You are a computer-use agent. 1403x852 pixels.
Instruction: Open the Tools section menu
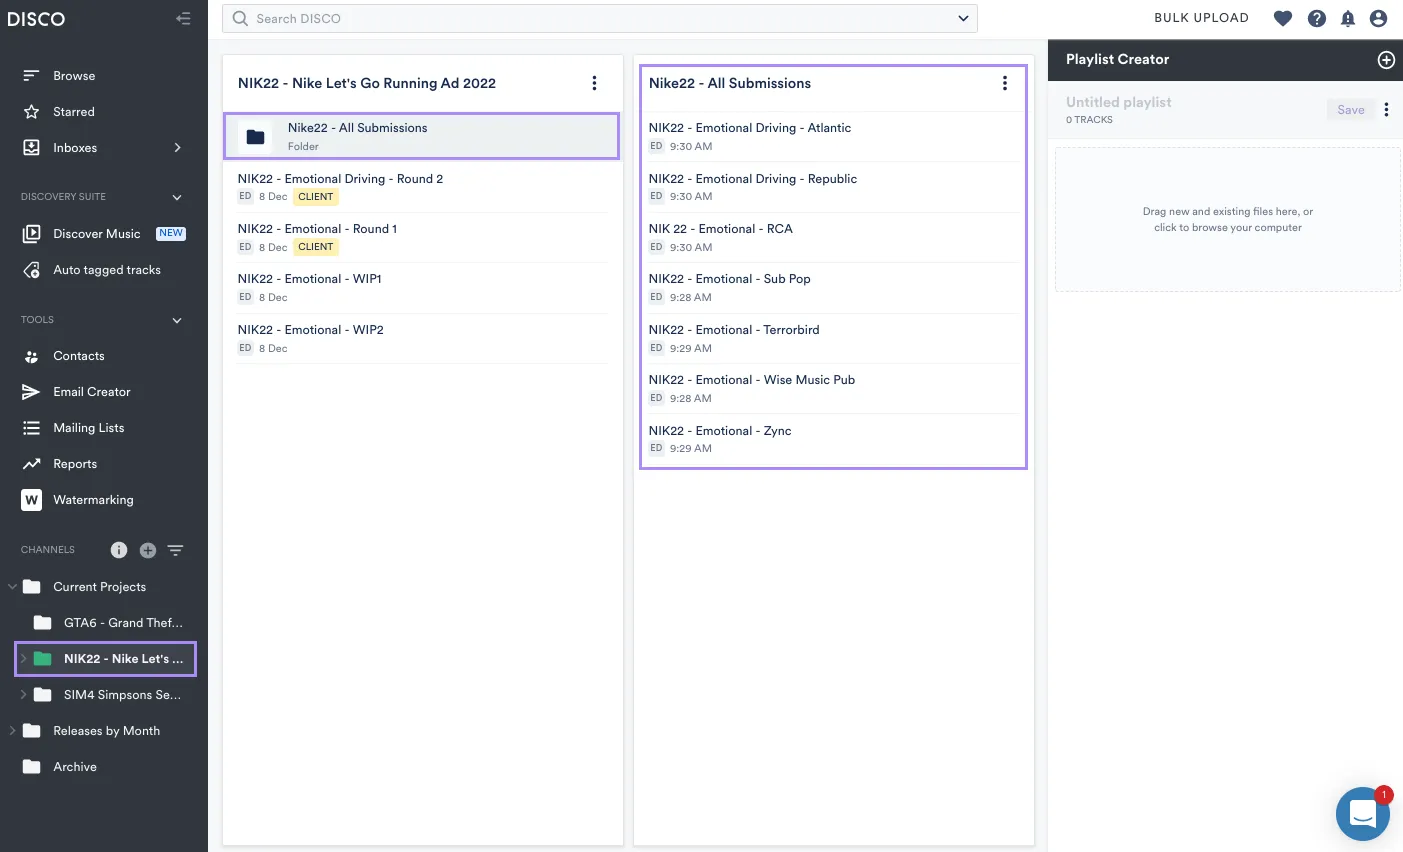177,320
